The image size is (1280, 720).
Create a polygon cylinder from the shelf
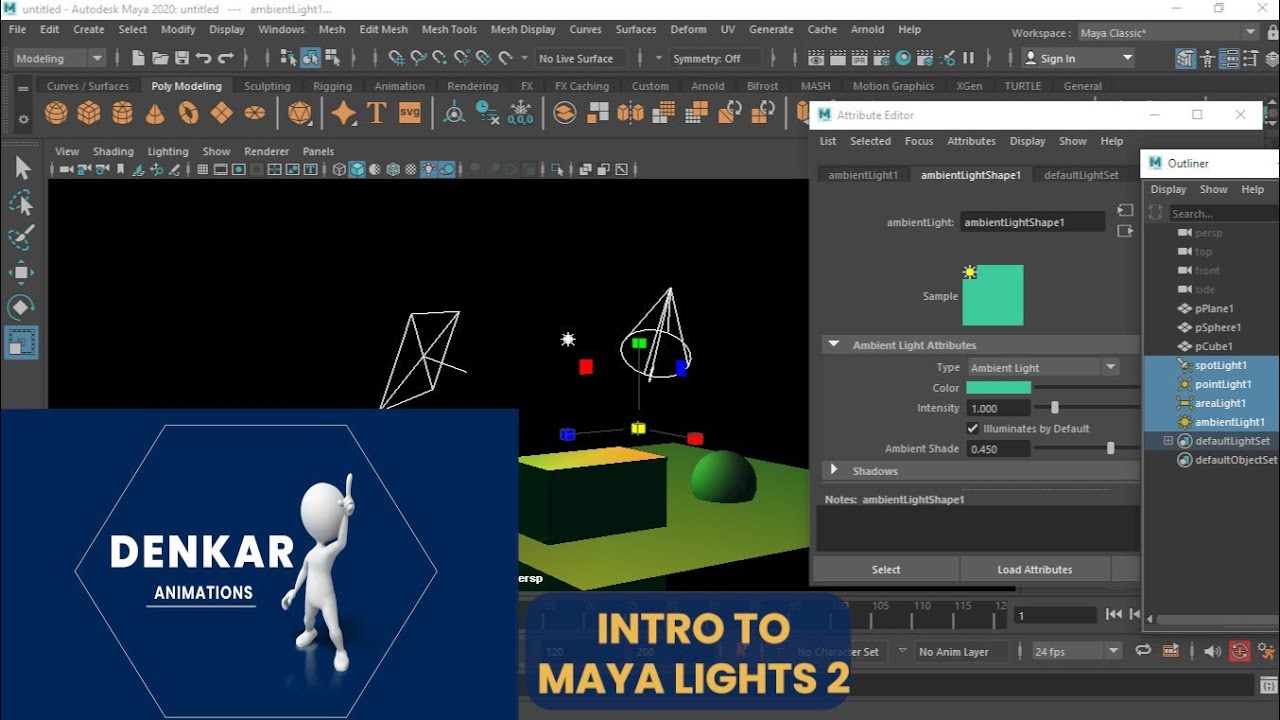tap(122, 113)
